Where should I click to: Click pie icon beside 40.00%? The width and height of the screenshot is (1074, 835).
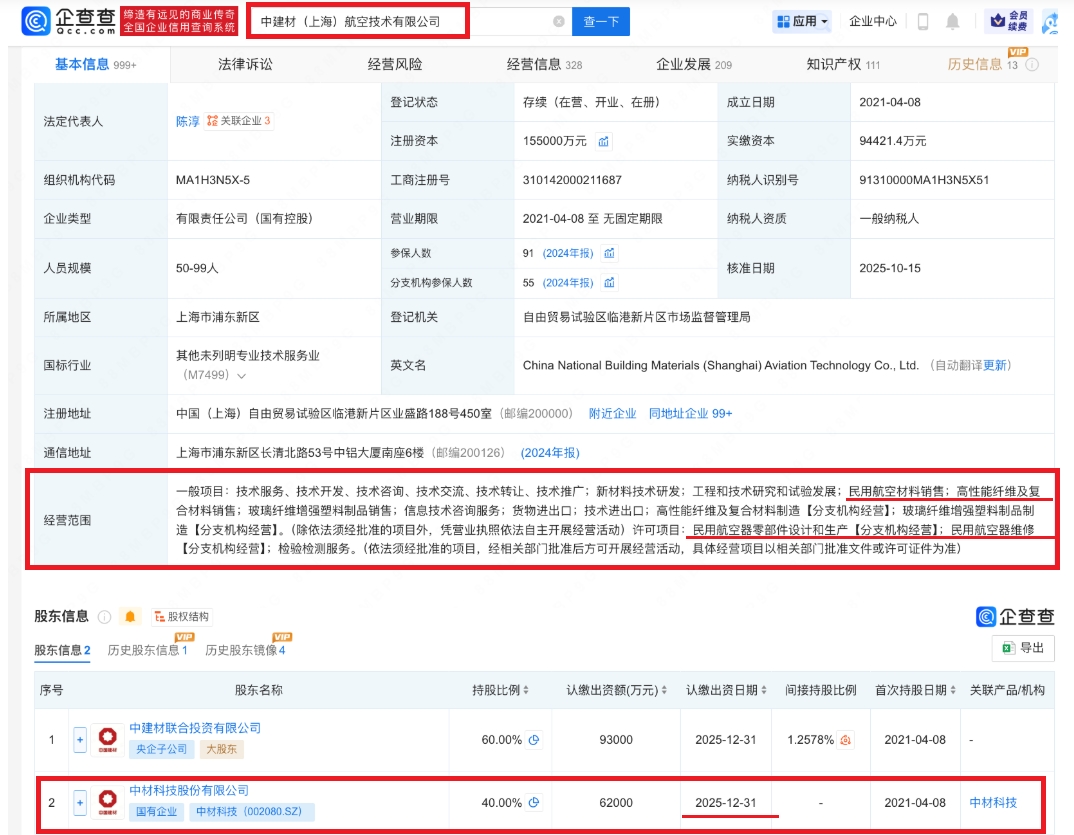(534, 802)
